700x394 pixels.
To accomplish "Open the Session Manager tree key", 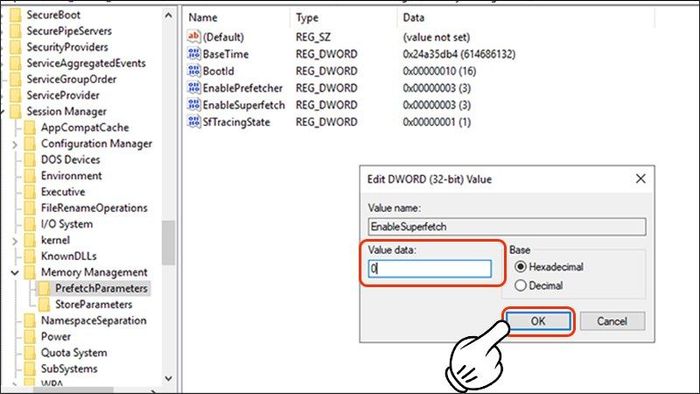I will tap(66, 111).
